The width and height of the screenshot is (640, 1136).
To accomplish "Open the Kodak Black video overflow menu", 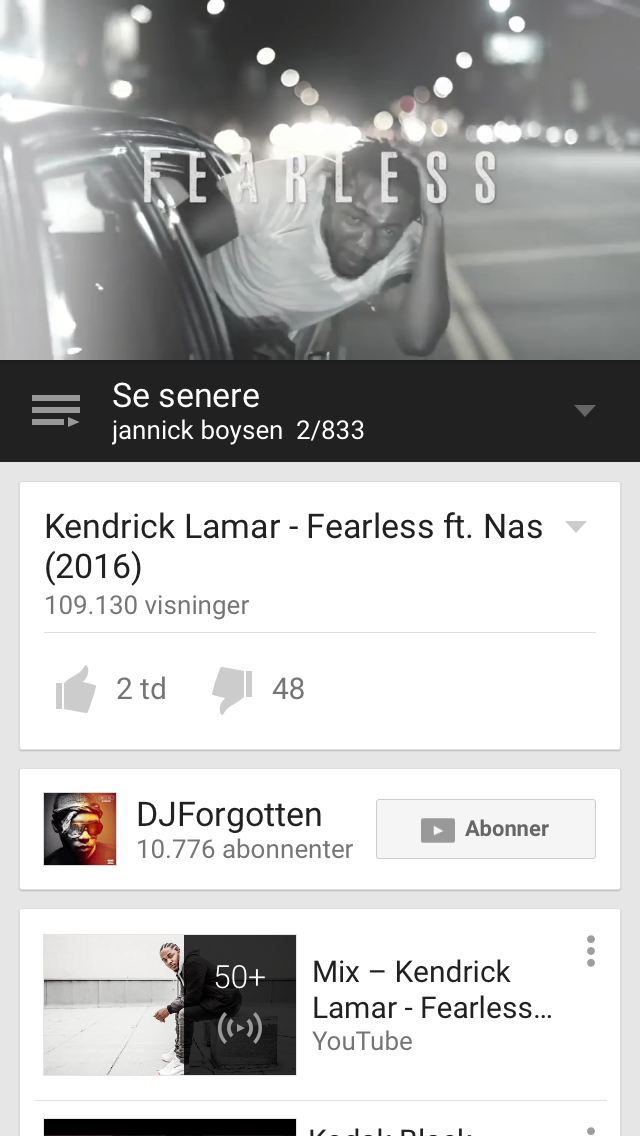I will pyautogui.click(x=591, y=1129).
